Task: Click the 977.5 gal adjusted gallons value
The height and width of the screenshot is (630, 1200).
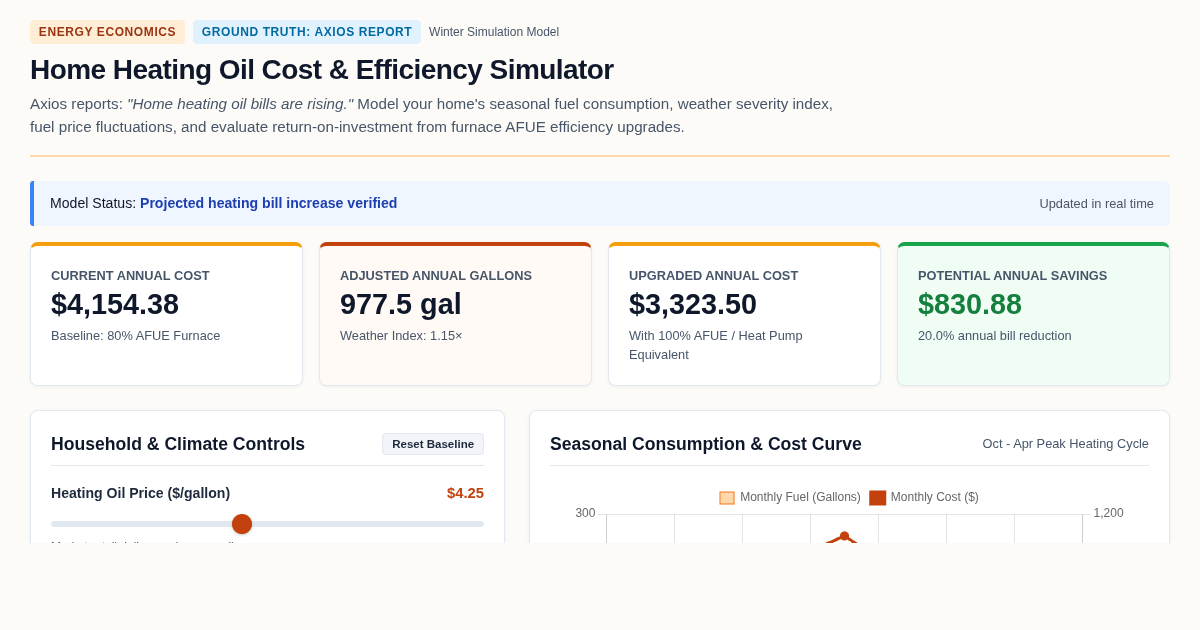Action: (401, 304)
